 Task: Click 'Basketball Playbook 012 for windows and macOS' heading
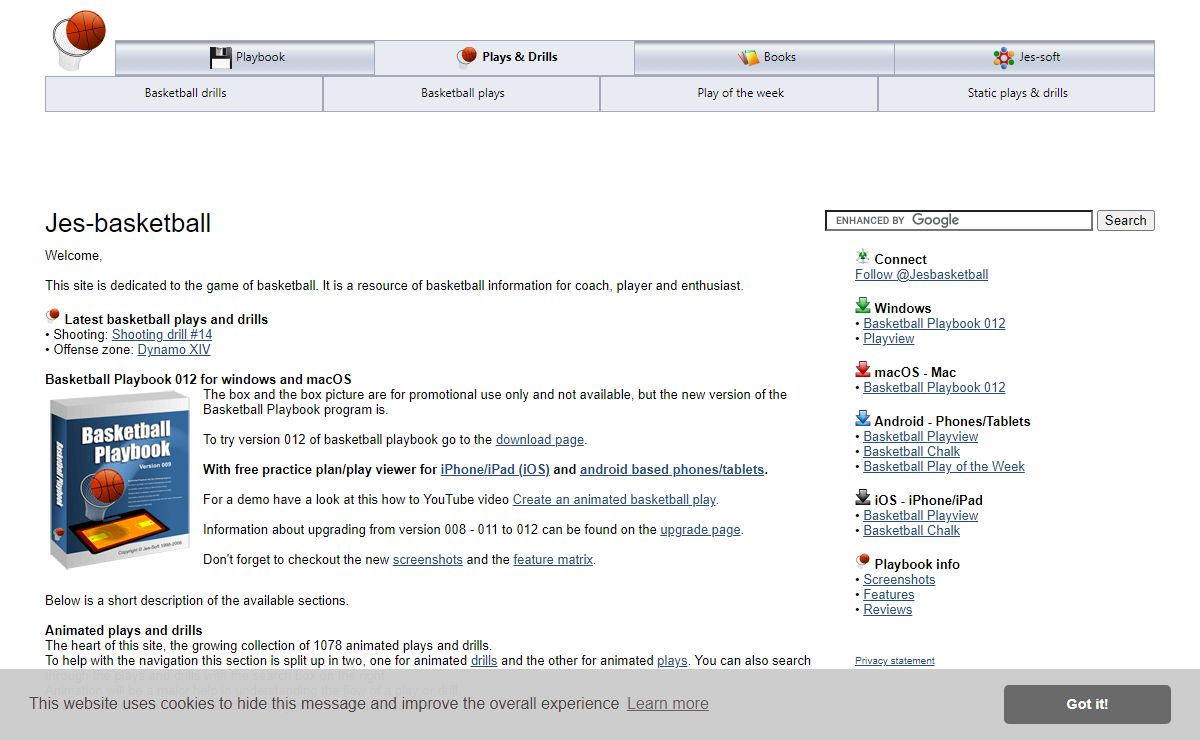point(198,379)
